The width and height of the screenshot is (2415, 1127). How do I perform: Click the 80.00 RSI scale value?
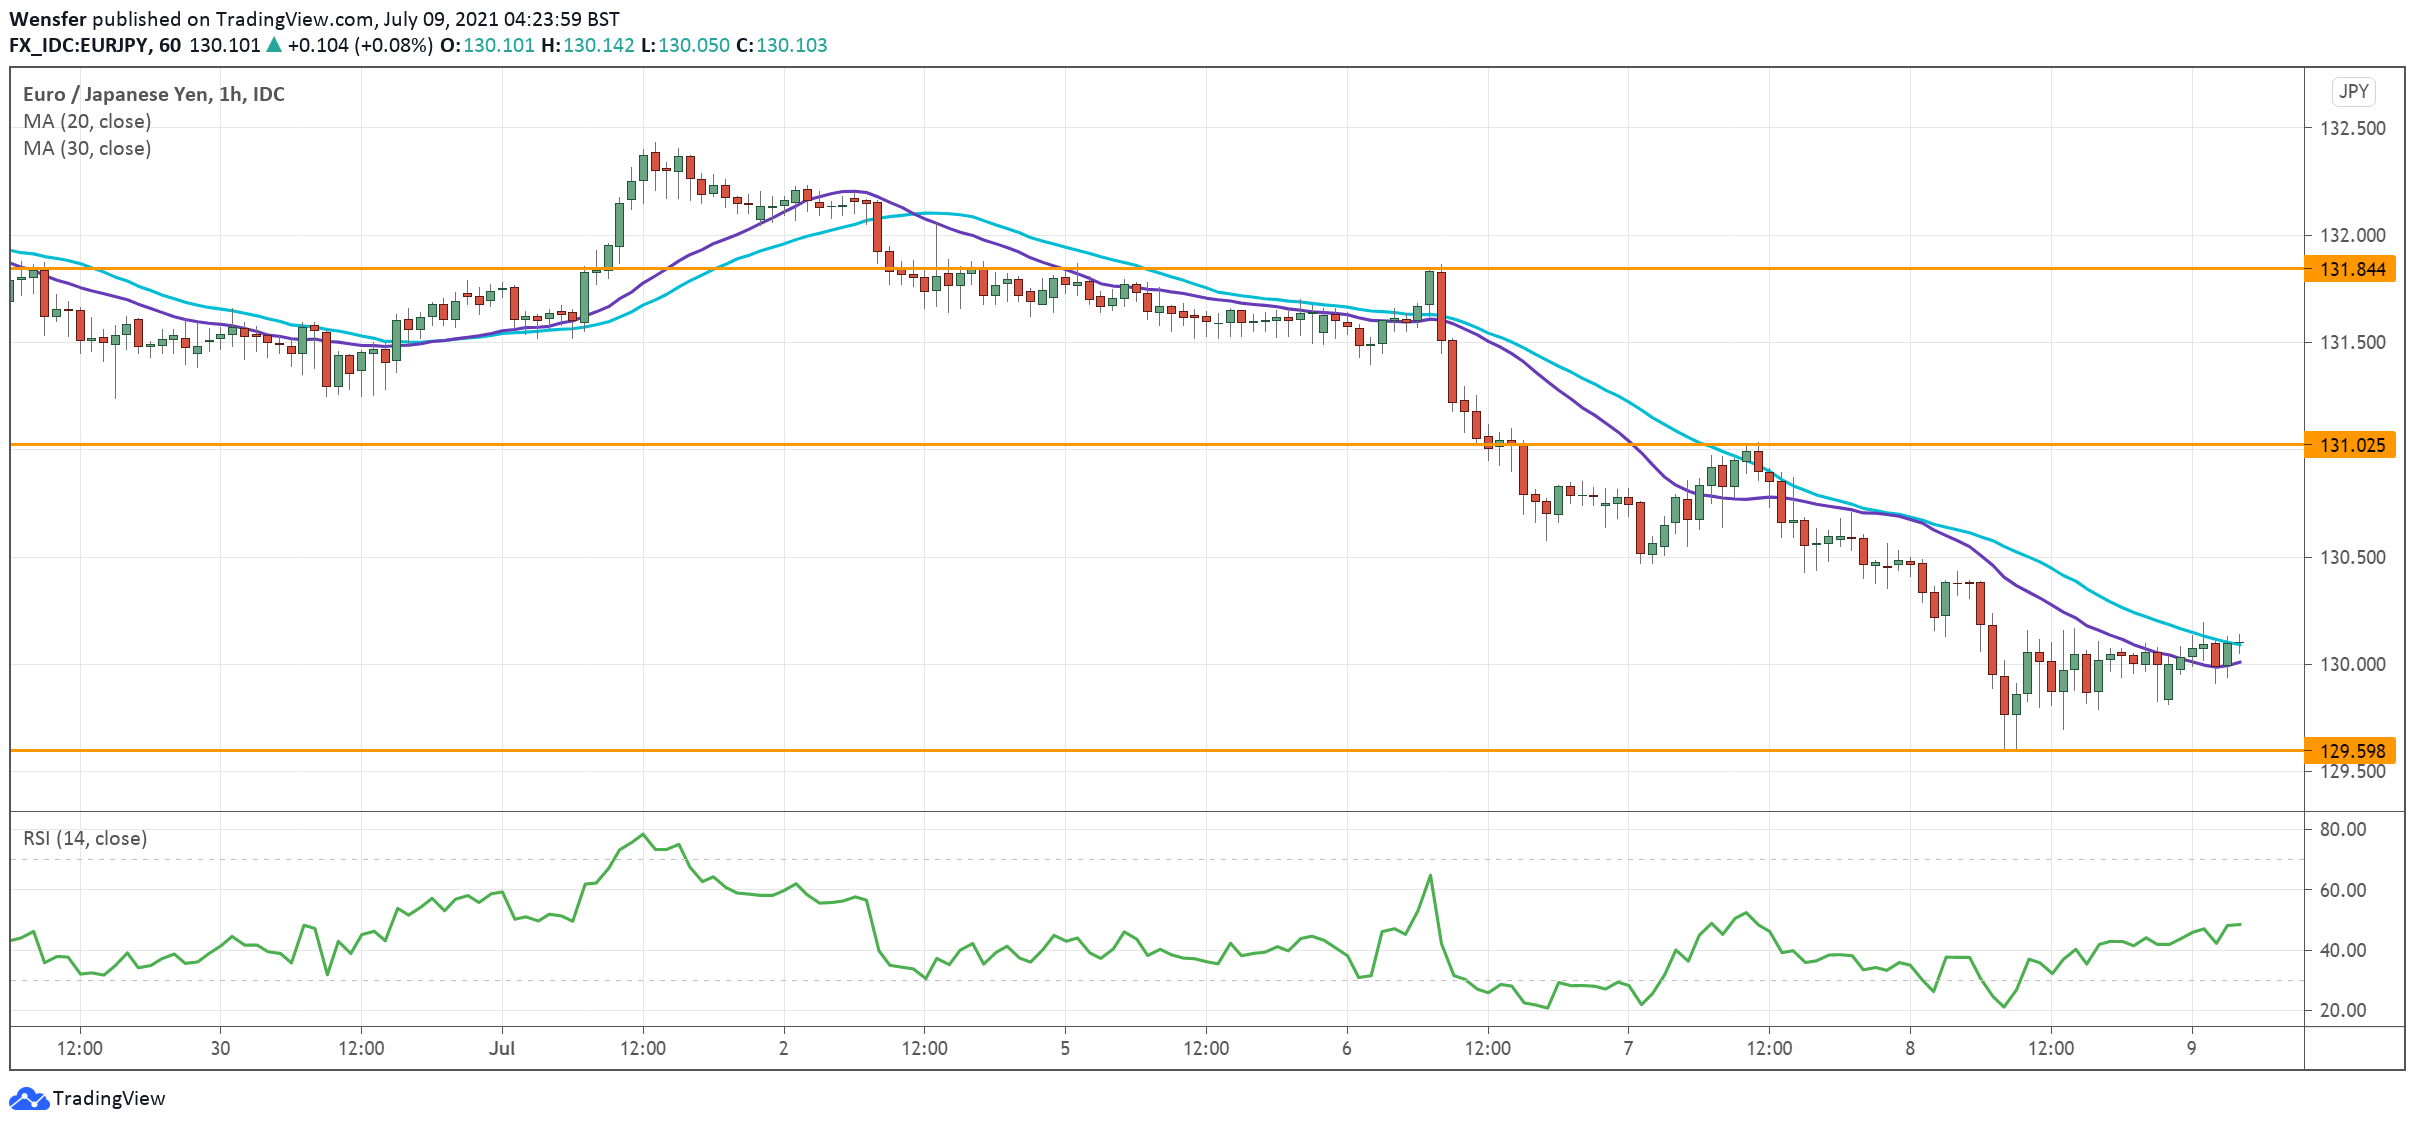coord(2343,829)
